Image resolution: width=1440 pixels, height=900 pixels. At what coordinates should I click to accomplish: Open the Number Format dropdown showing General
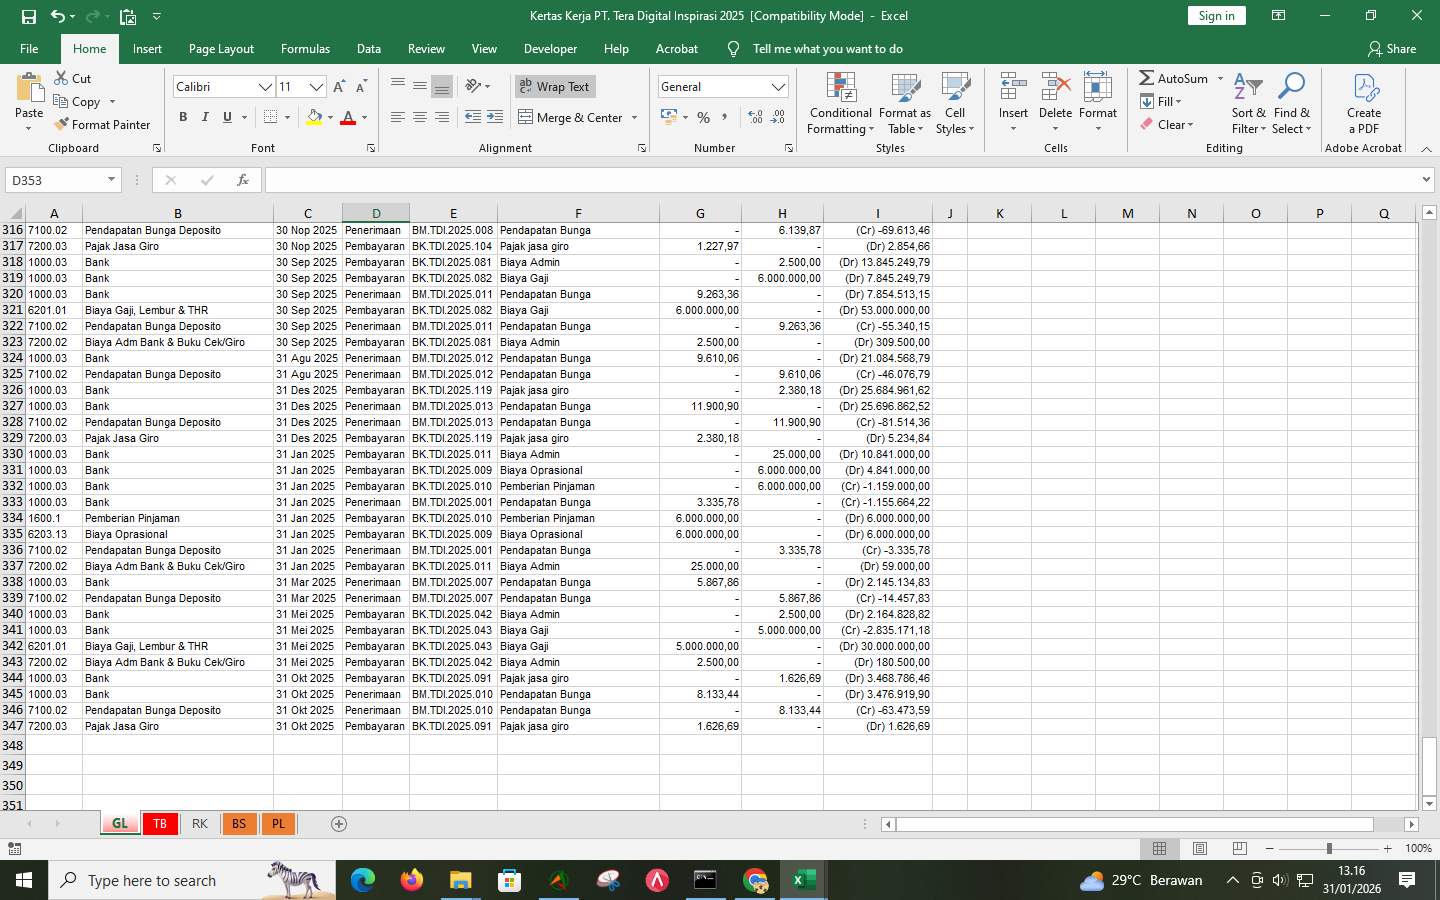click(722, 86)
